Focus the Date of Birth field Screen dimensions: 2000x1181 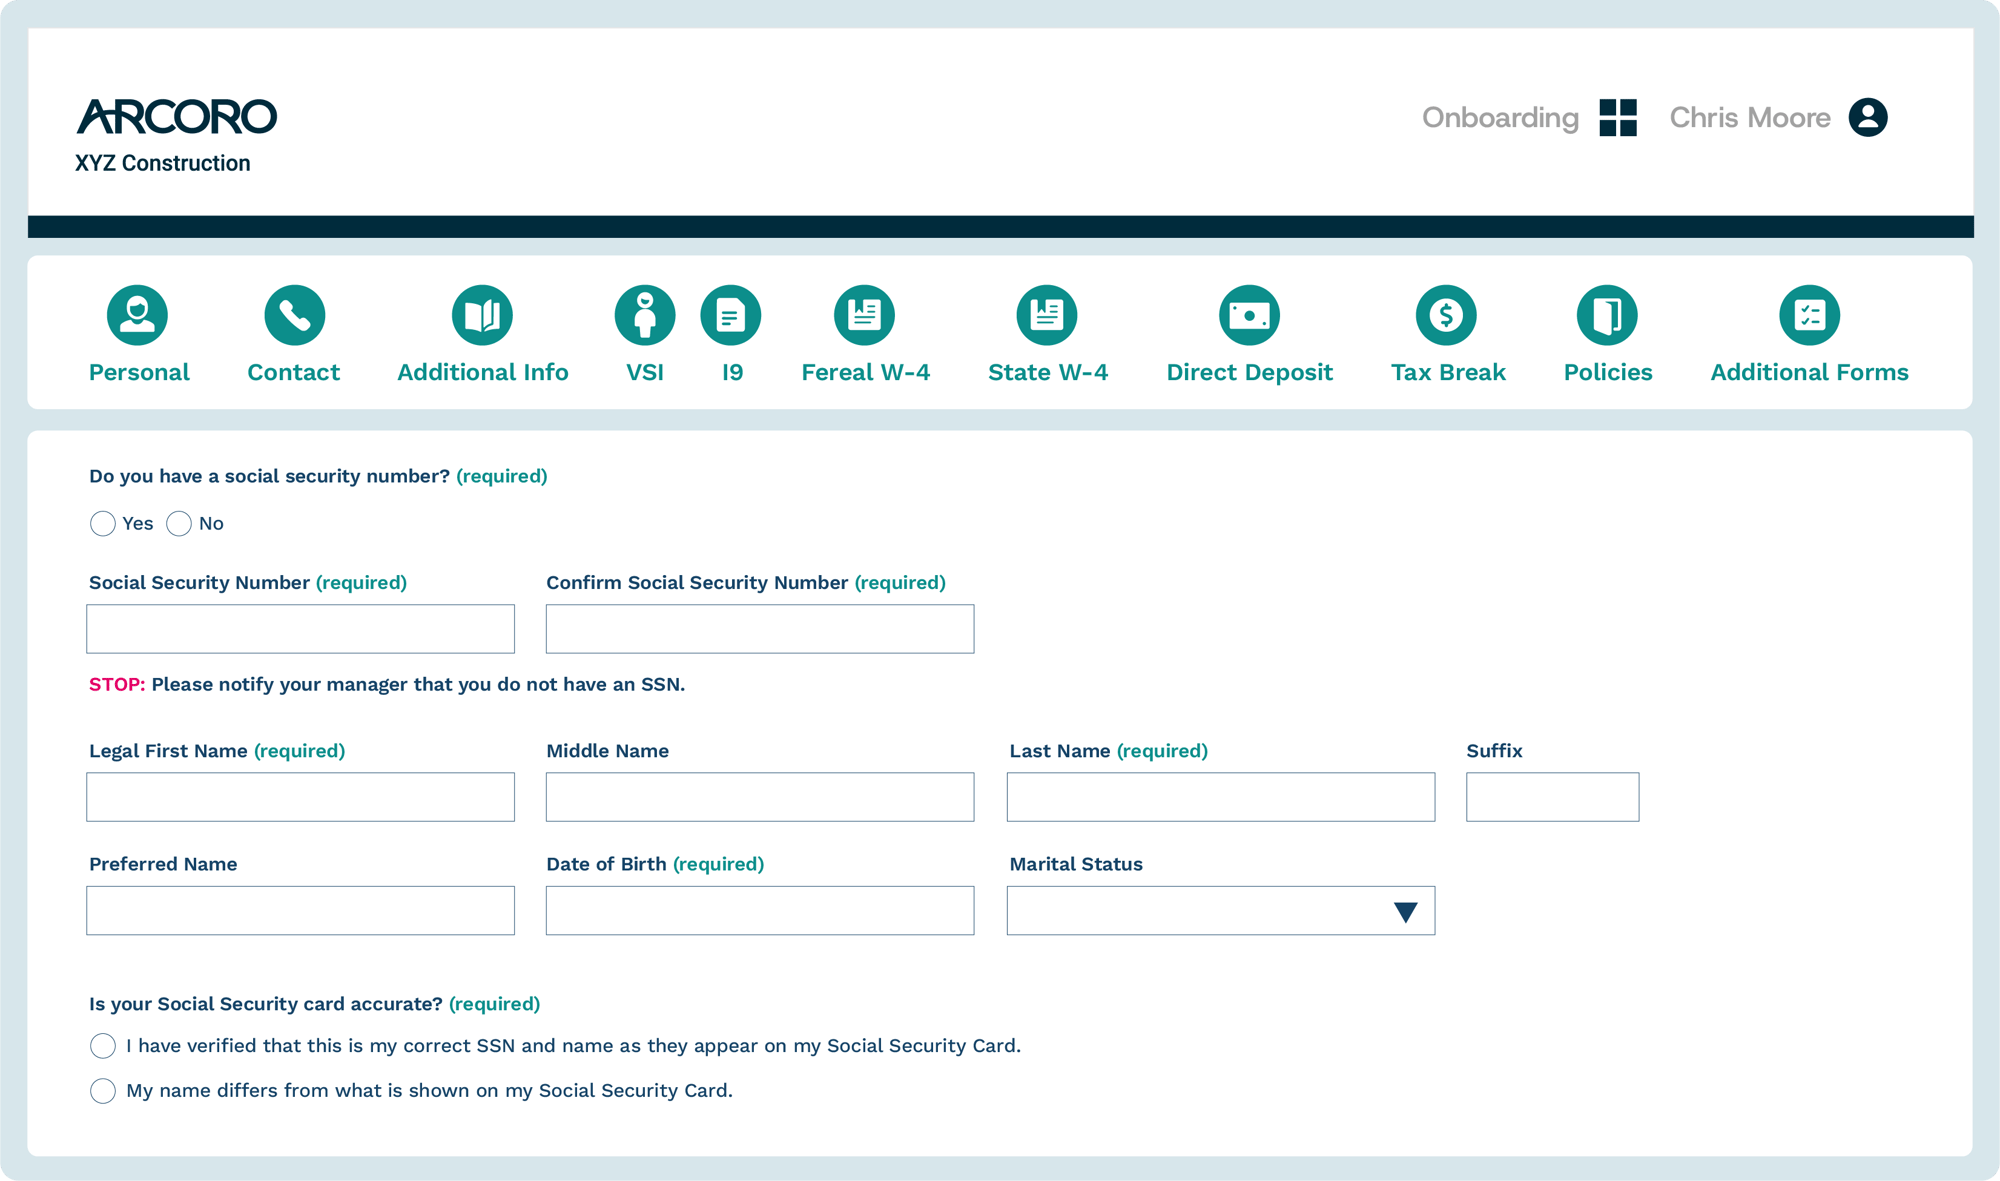[x=760, y=911]
